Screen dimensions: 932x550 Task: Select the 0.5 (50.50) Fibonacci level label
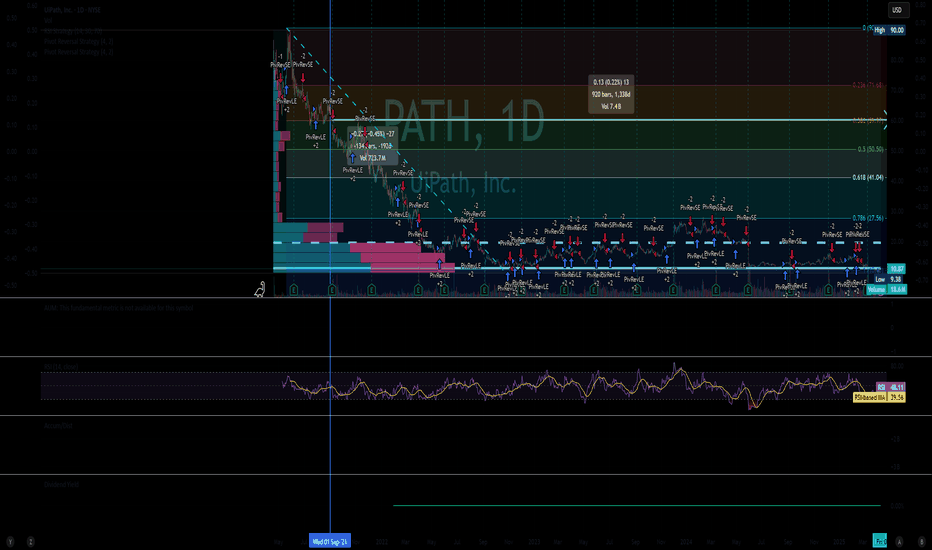pos(870,149)
